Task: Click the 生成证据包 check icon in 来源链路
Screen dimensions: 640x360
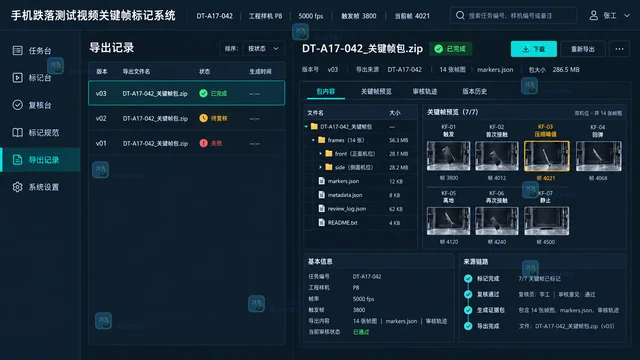Action: point(468,310)
